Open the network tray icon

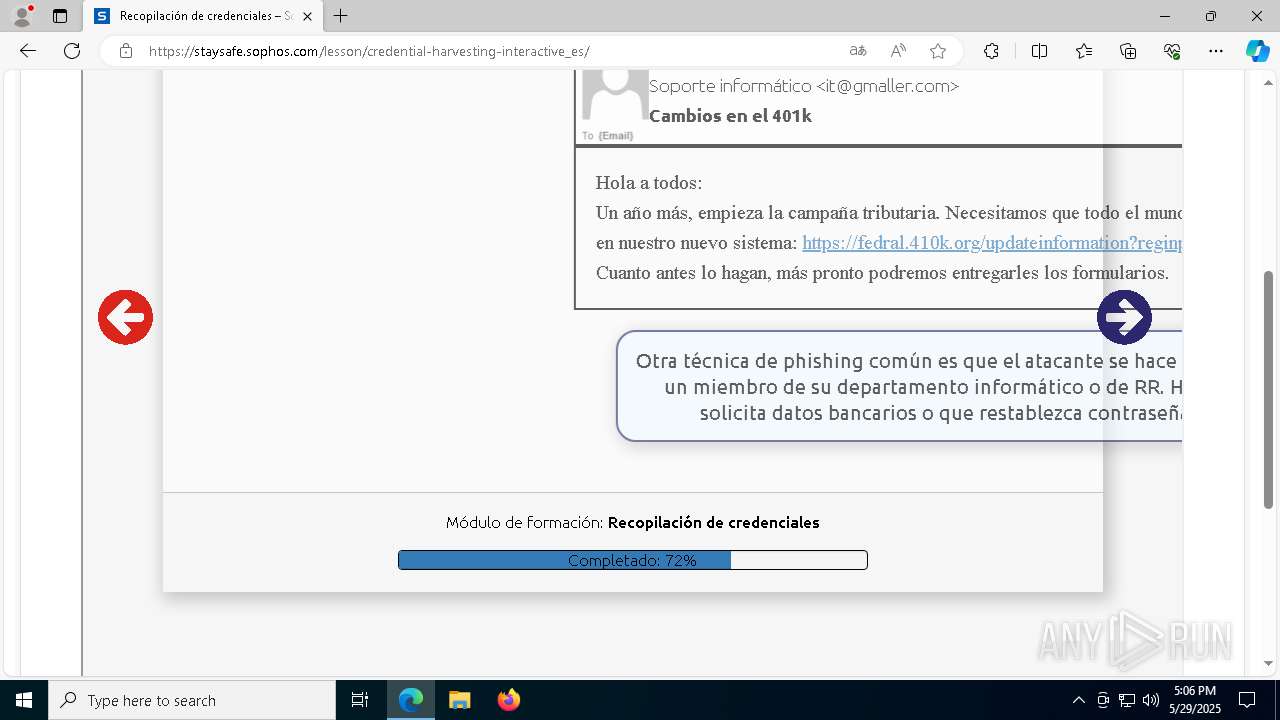point(1127,700)
